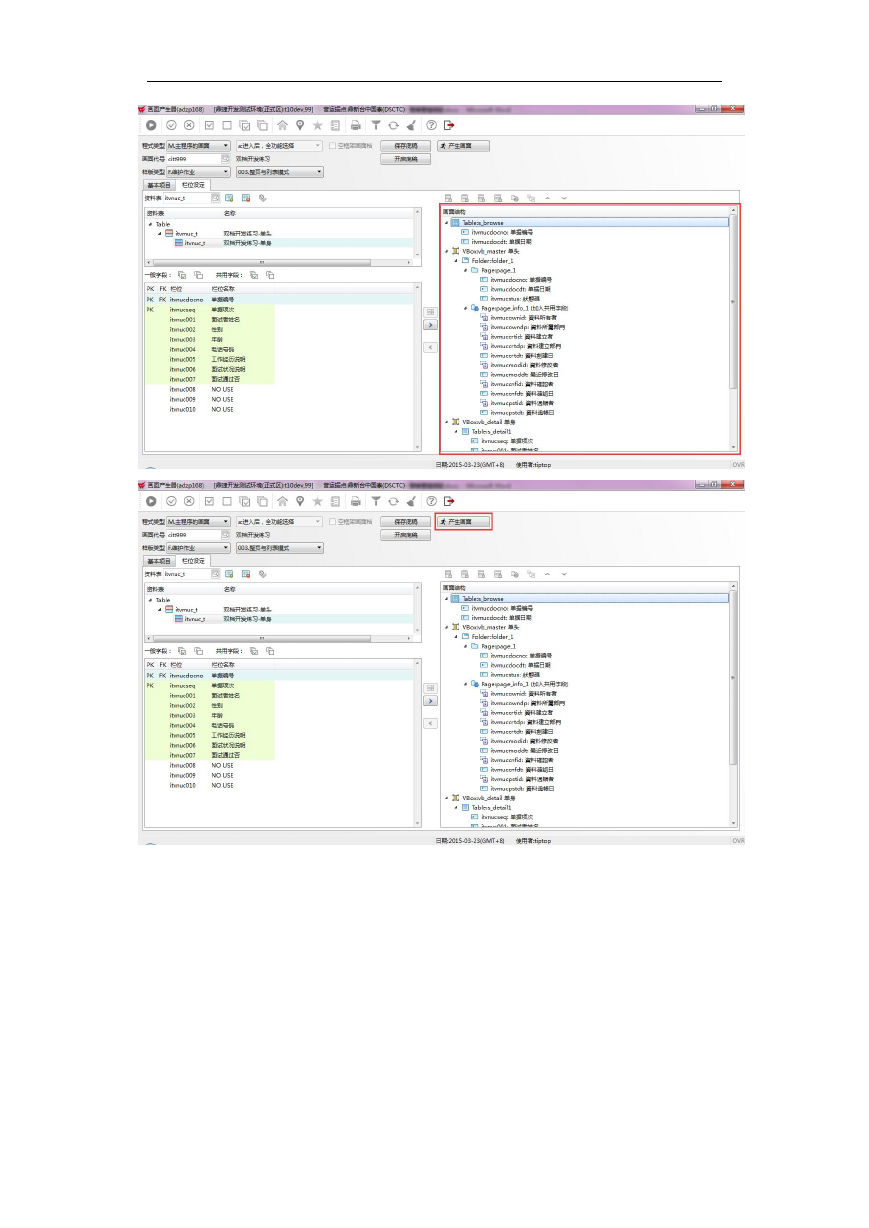
Task: Click the left-arrow remove-field button, lower screenshot
Action: tap(431, 723)
